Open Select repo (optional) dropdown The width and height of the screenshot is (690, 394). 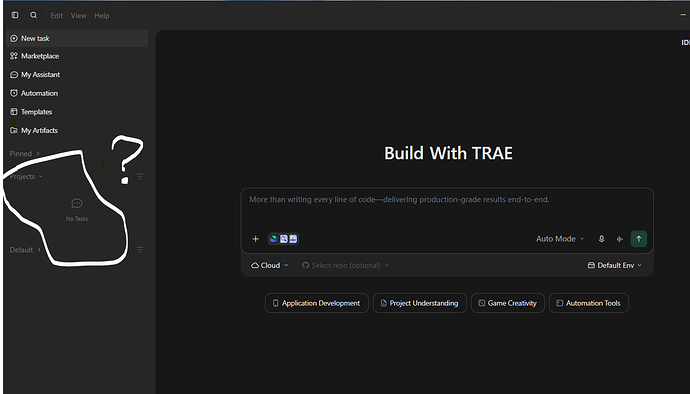tap(345, 265)
